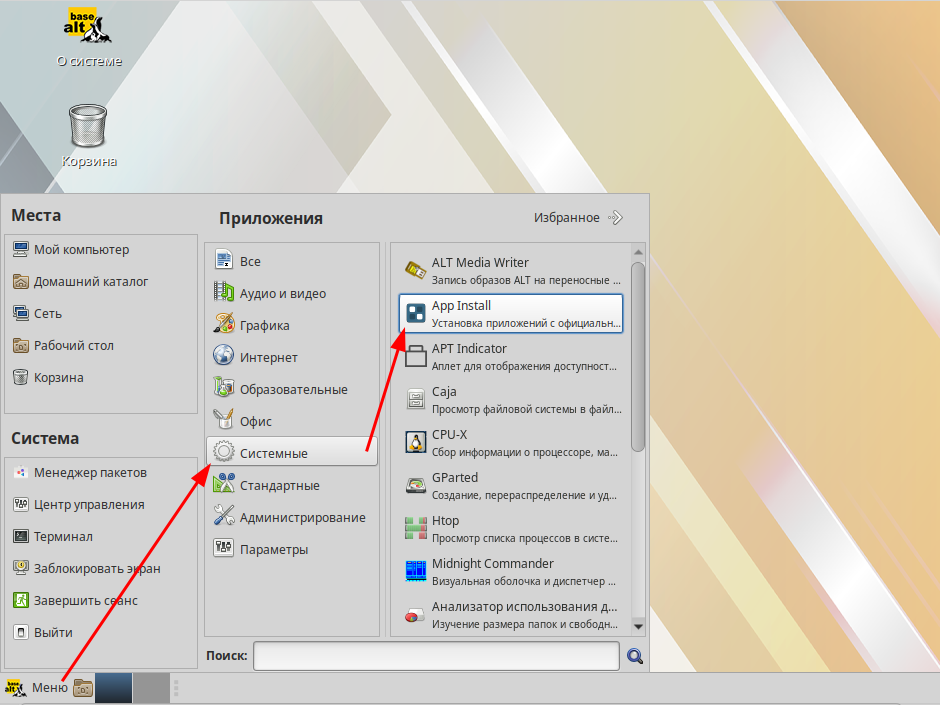The width and height of the screenshot is (940, 705).
Task: Click the Все category icon
Action: pos(224,260)
